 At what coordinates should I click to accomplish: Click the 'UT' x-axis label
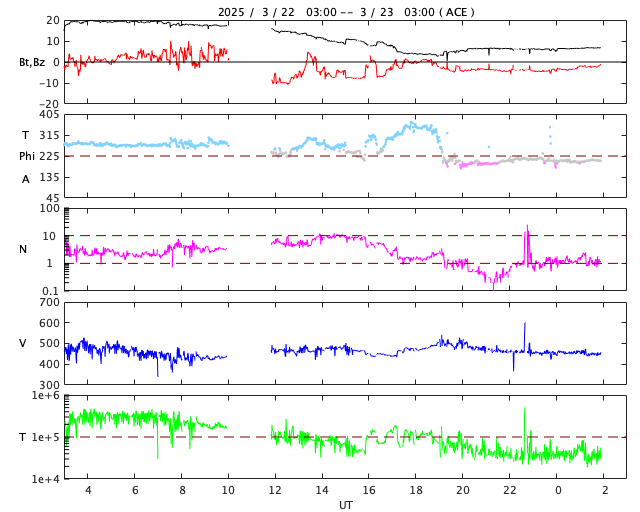click(x=345, y=505)
